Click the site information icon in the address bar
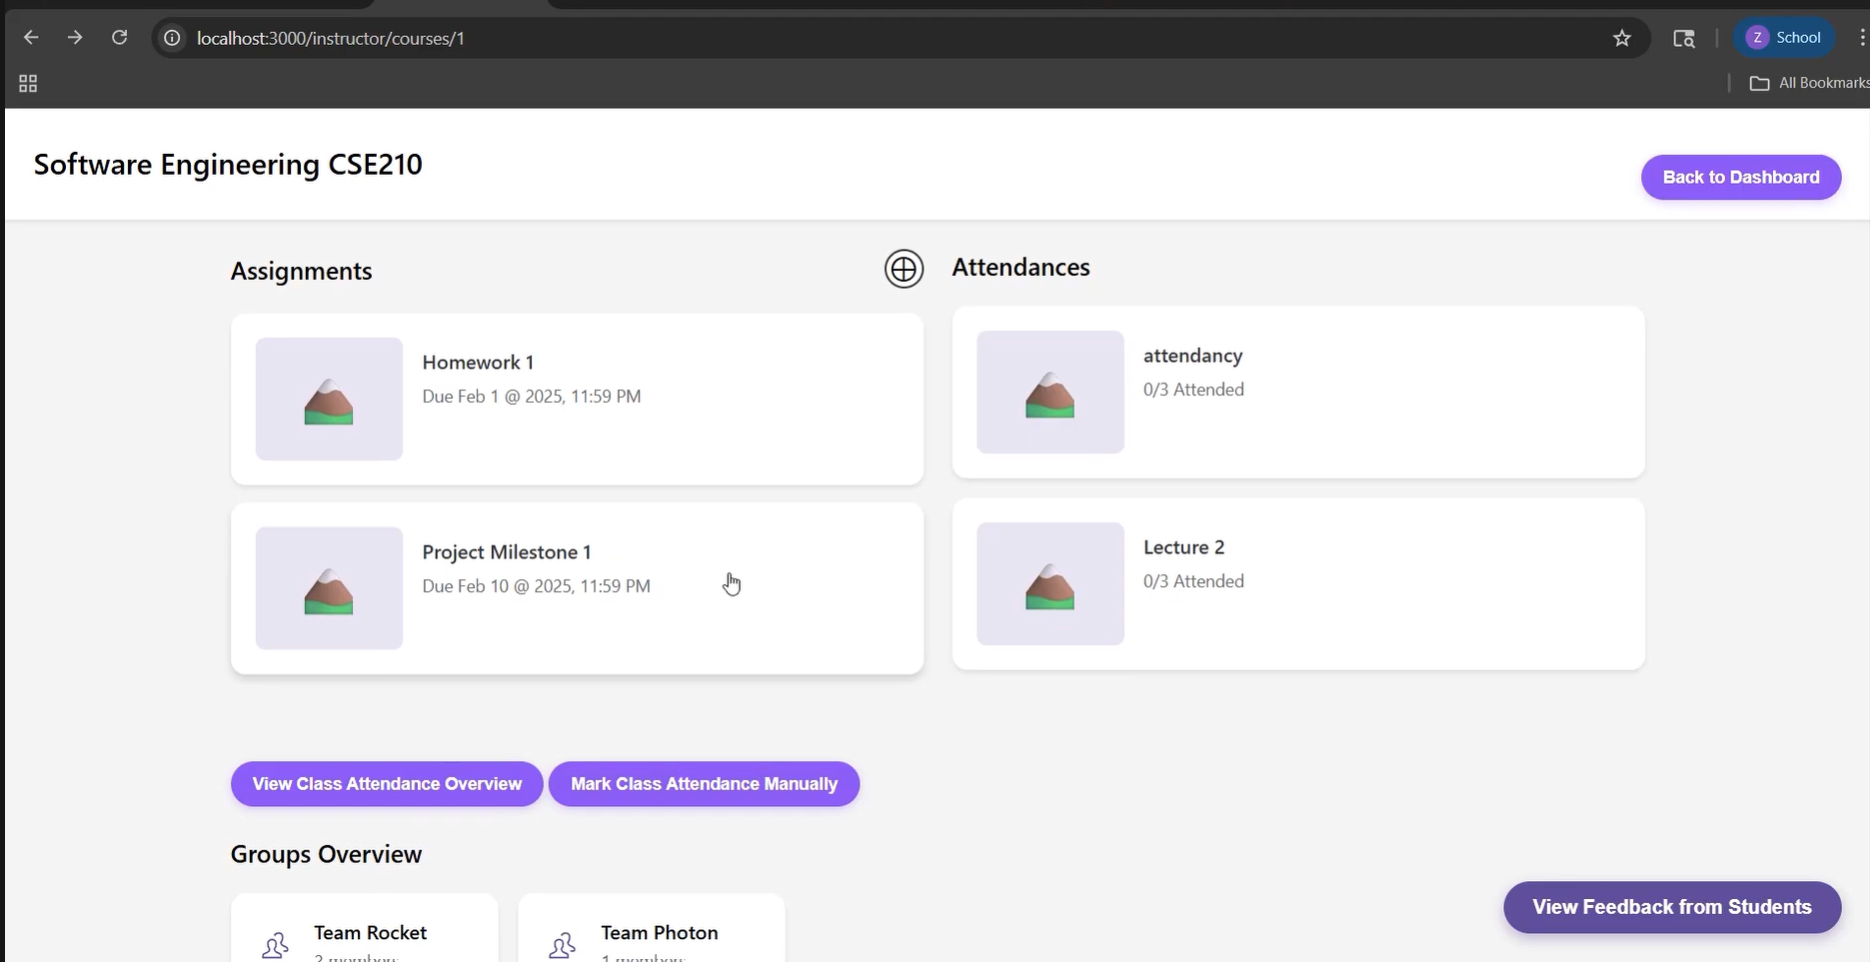Viewport: 1870px width, 962px height. (171, 38)
